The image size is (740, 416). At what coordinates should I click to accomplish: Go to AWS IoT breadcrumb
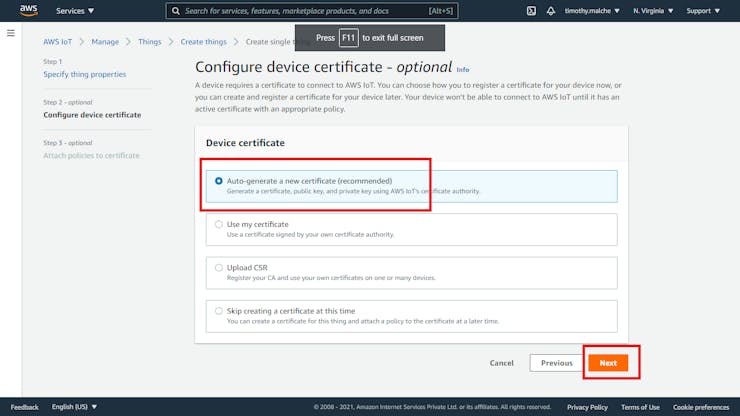[58, 42]
